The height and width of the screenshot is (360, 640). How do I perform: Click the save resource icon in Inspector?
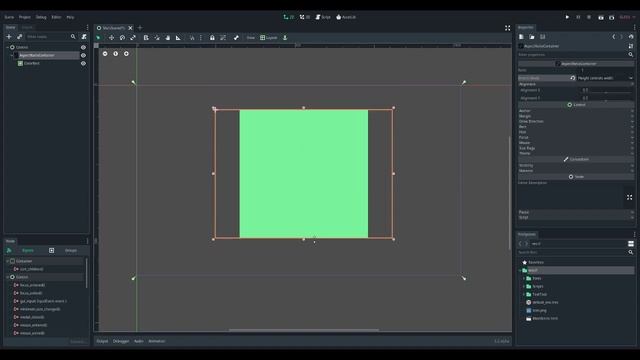(x=542, y=37)
